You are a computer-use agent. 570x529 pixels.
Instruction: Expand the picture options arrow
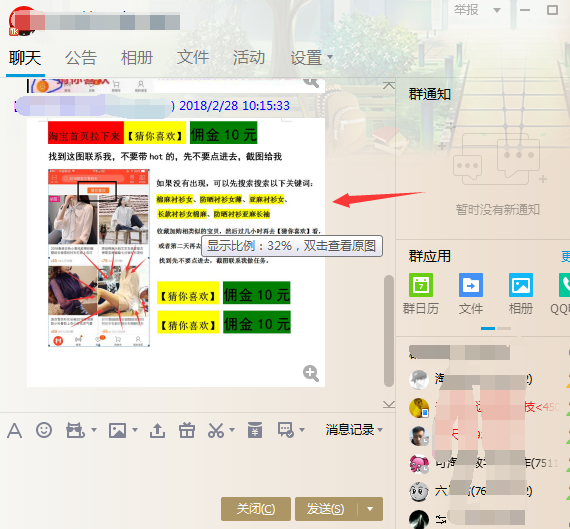click(135, 430)
